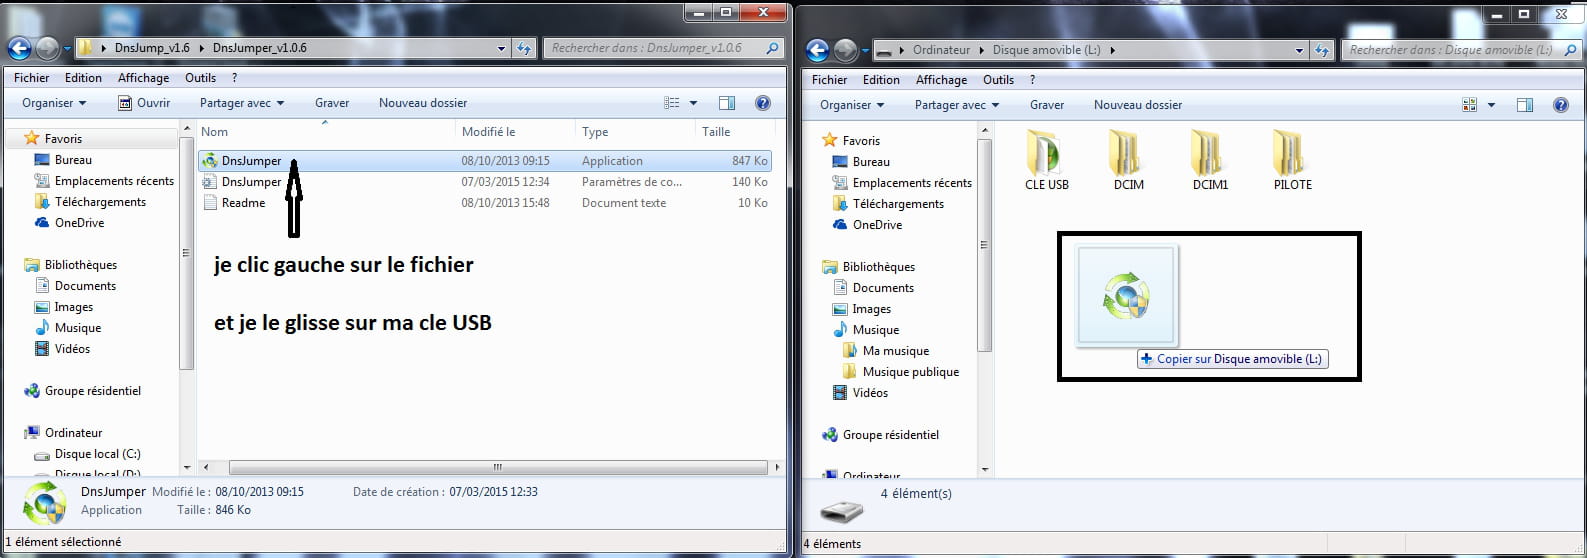Open view options arrow in right window
Screen dimensions: 1587x558
click(x=1491, y=105)
